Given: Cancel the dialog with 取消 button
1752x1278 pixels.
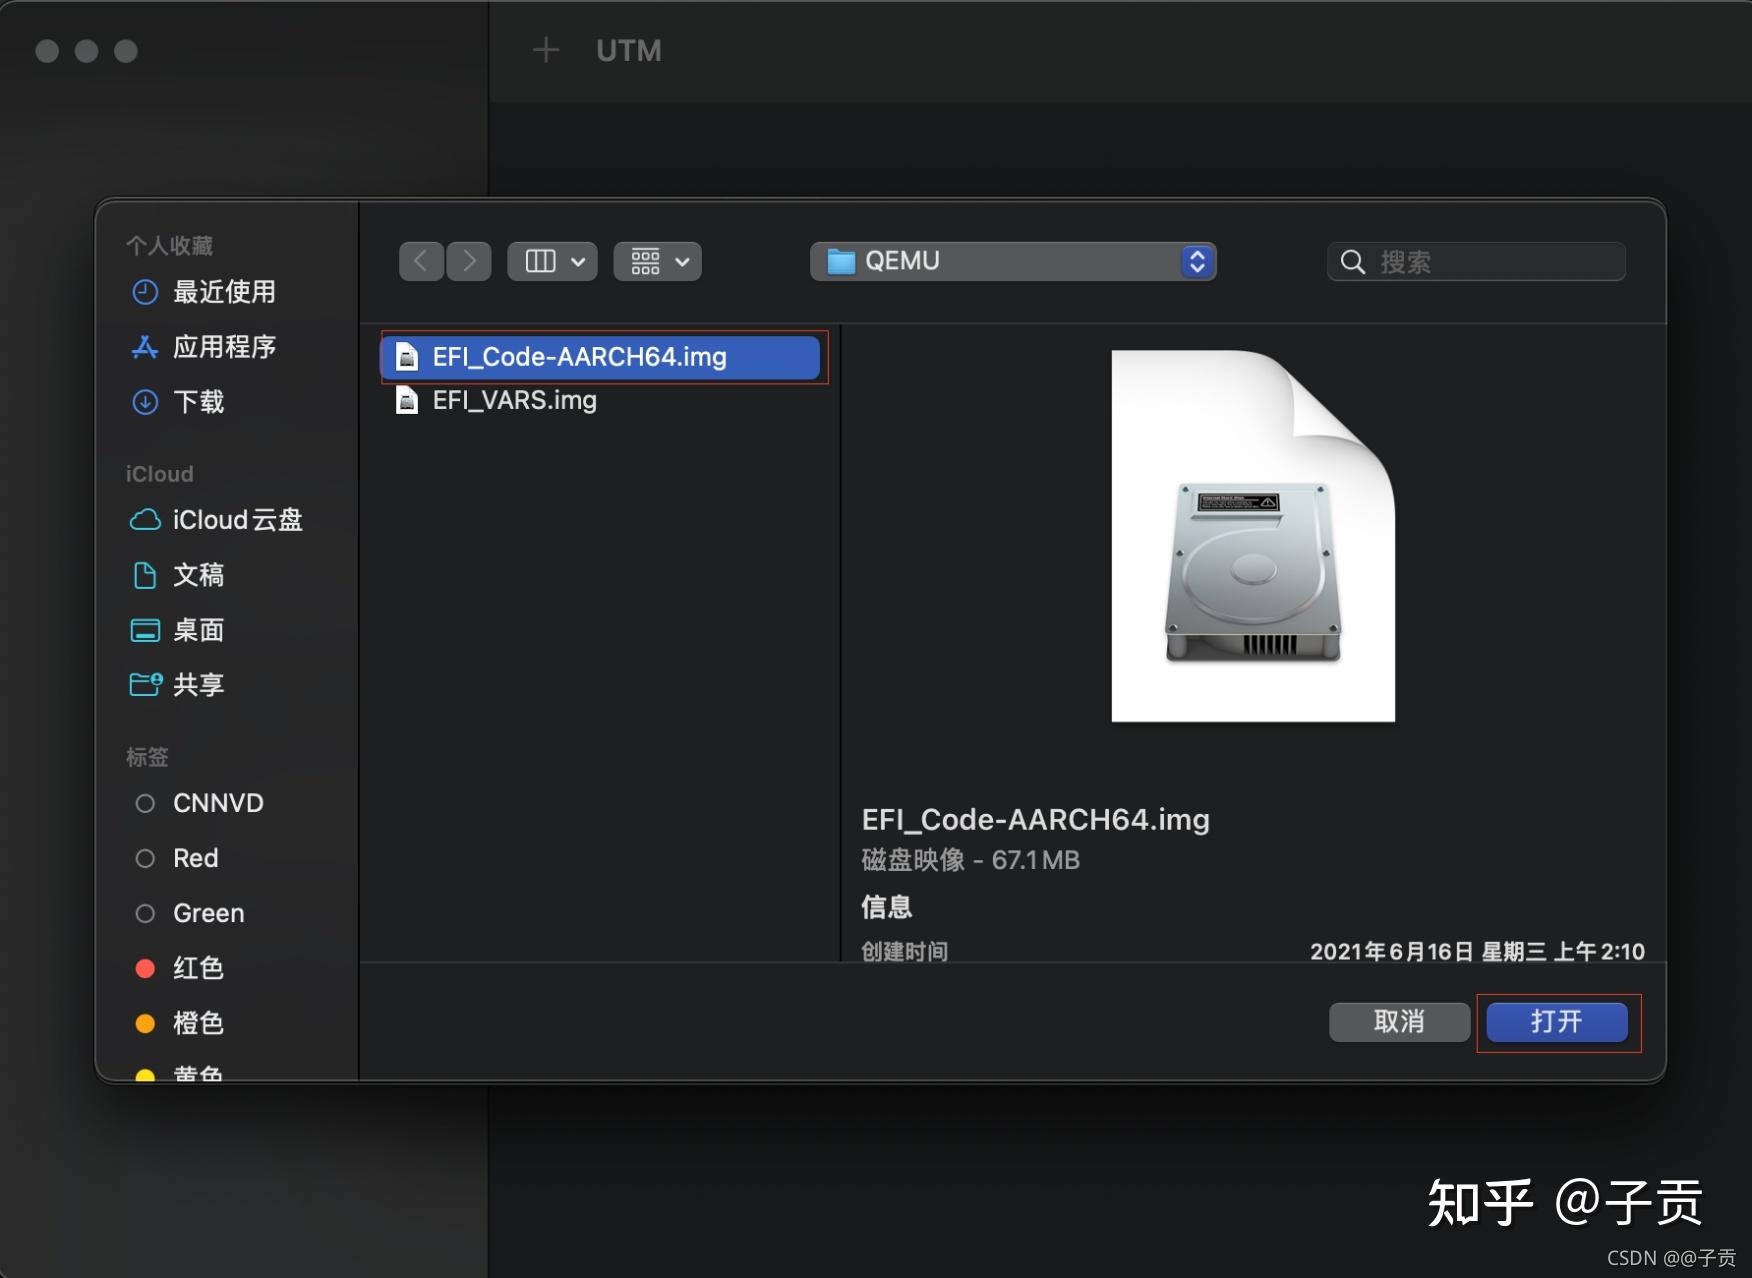Looking at the screenshot, I should click(1399, 1022).
